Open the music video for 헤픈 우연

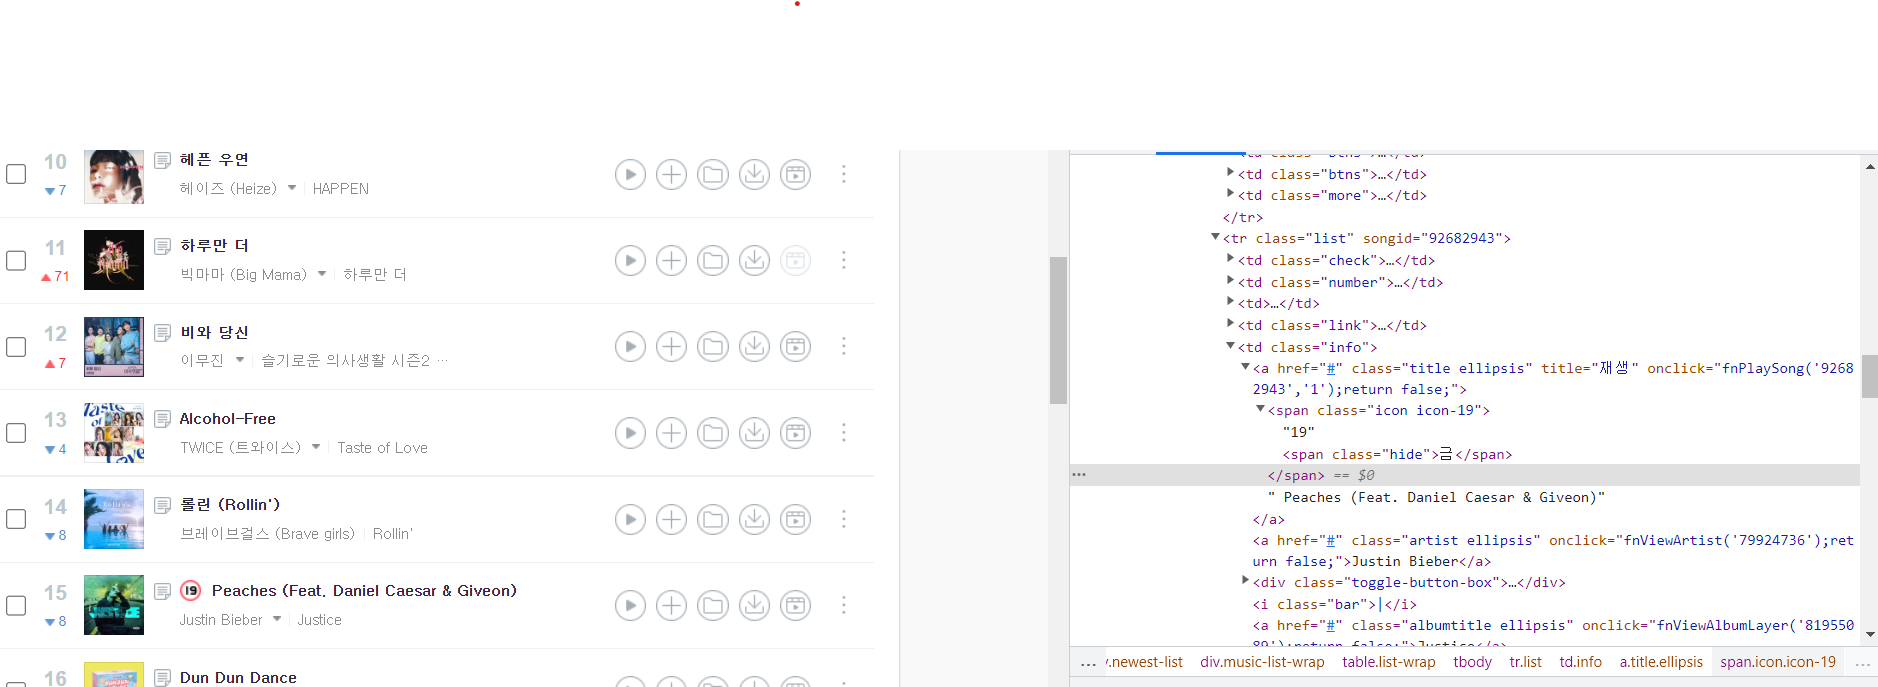pyautogui.click(x=795, y=175)
